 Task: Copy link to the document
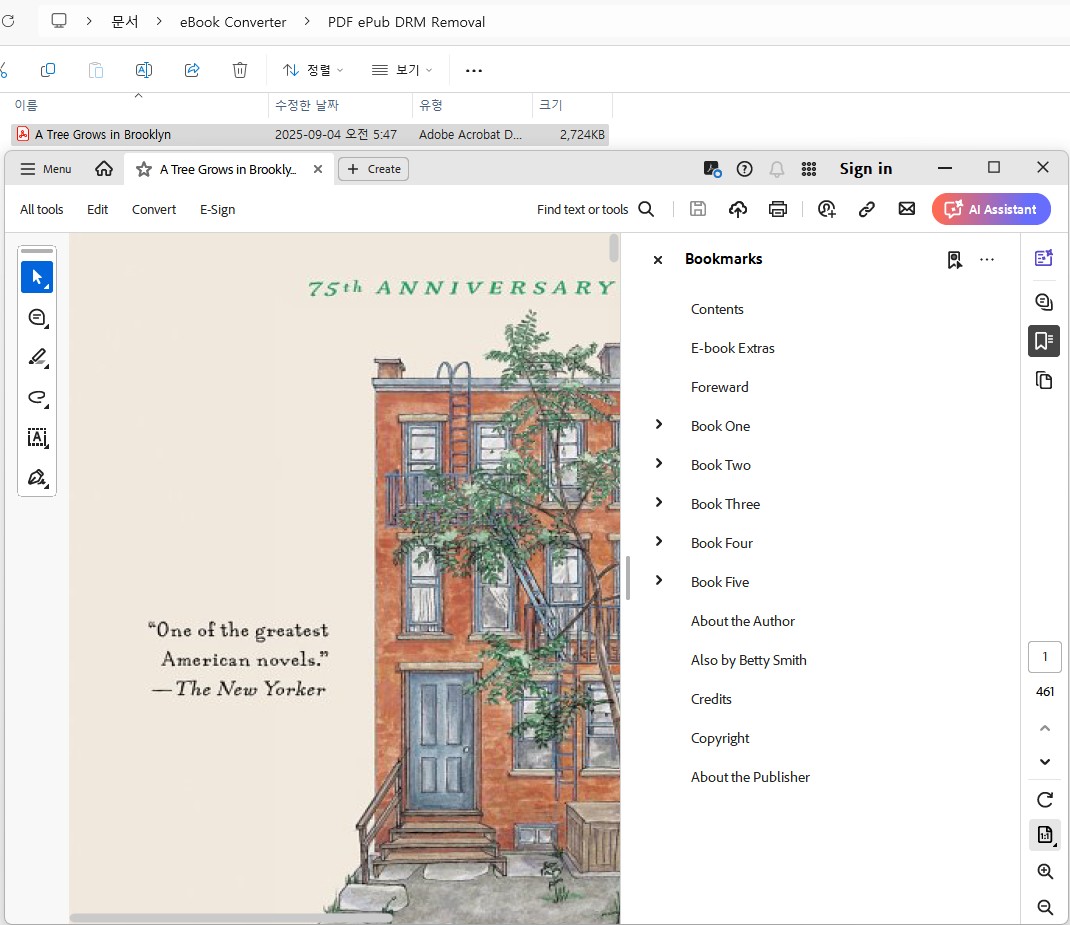click(867, 209)
